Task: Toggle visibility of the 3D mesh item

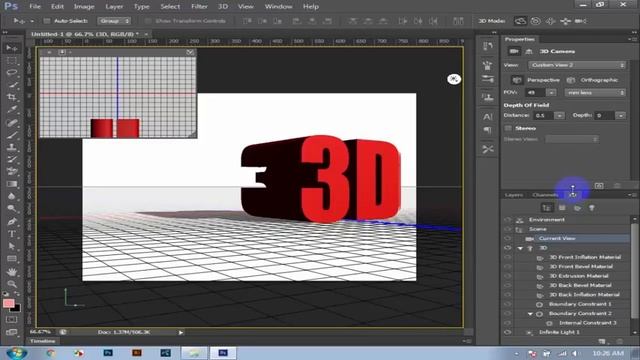Action: click(507, 248)
